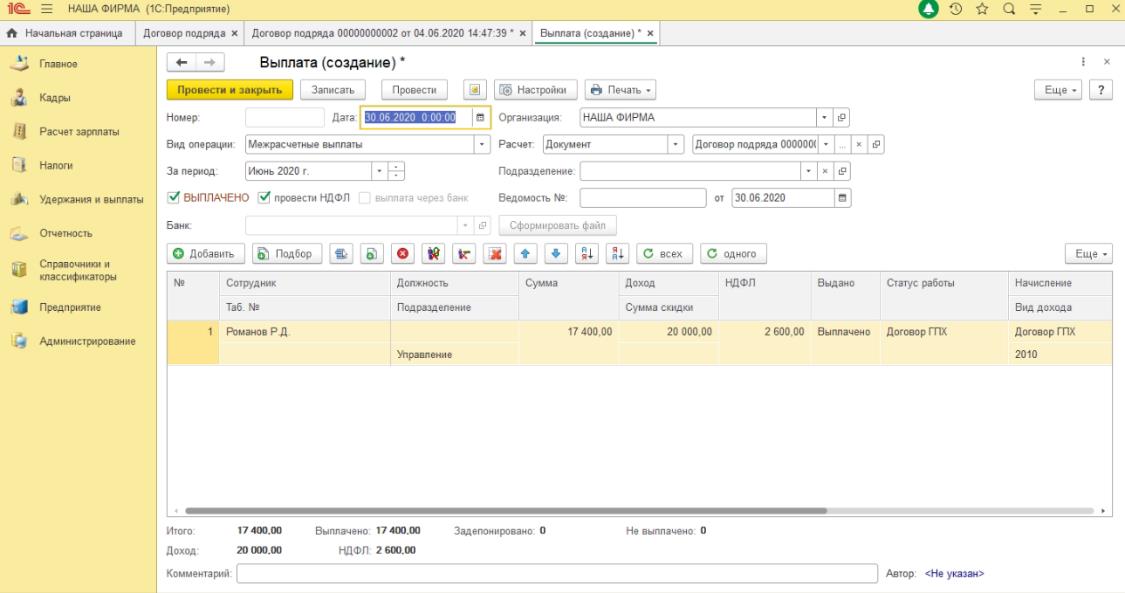Viewport: 1125px width, 593px height.
Task: Uncheck the ВЫПЛАЧЕНО checkbox
Action: 172,197
